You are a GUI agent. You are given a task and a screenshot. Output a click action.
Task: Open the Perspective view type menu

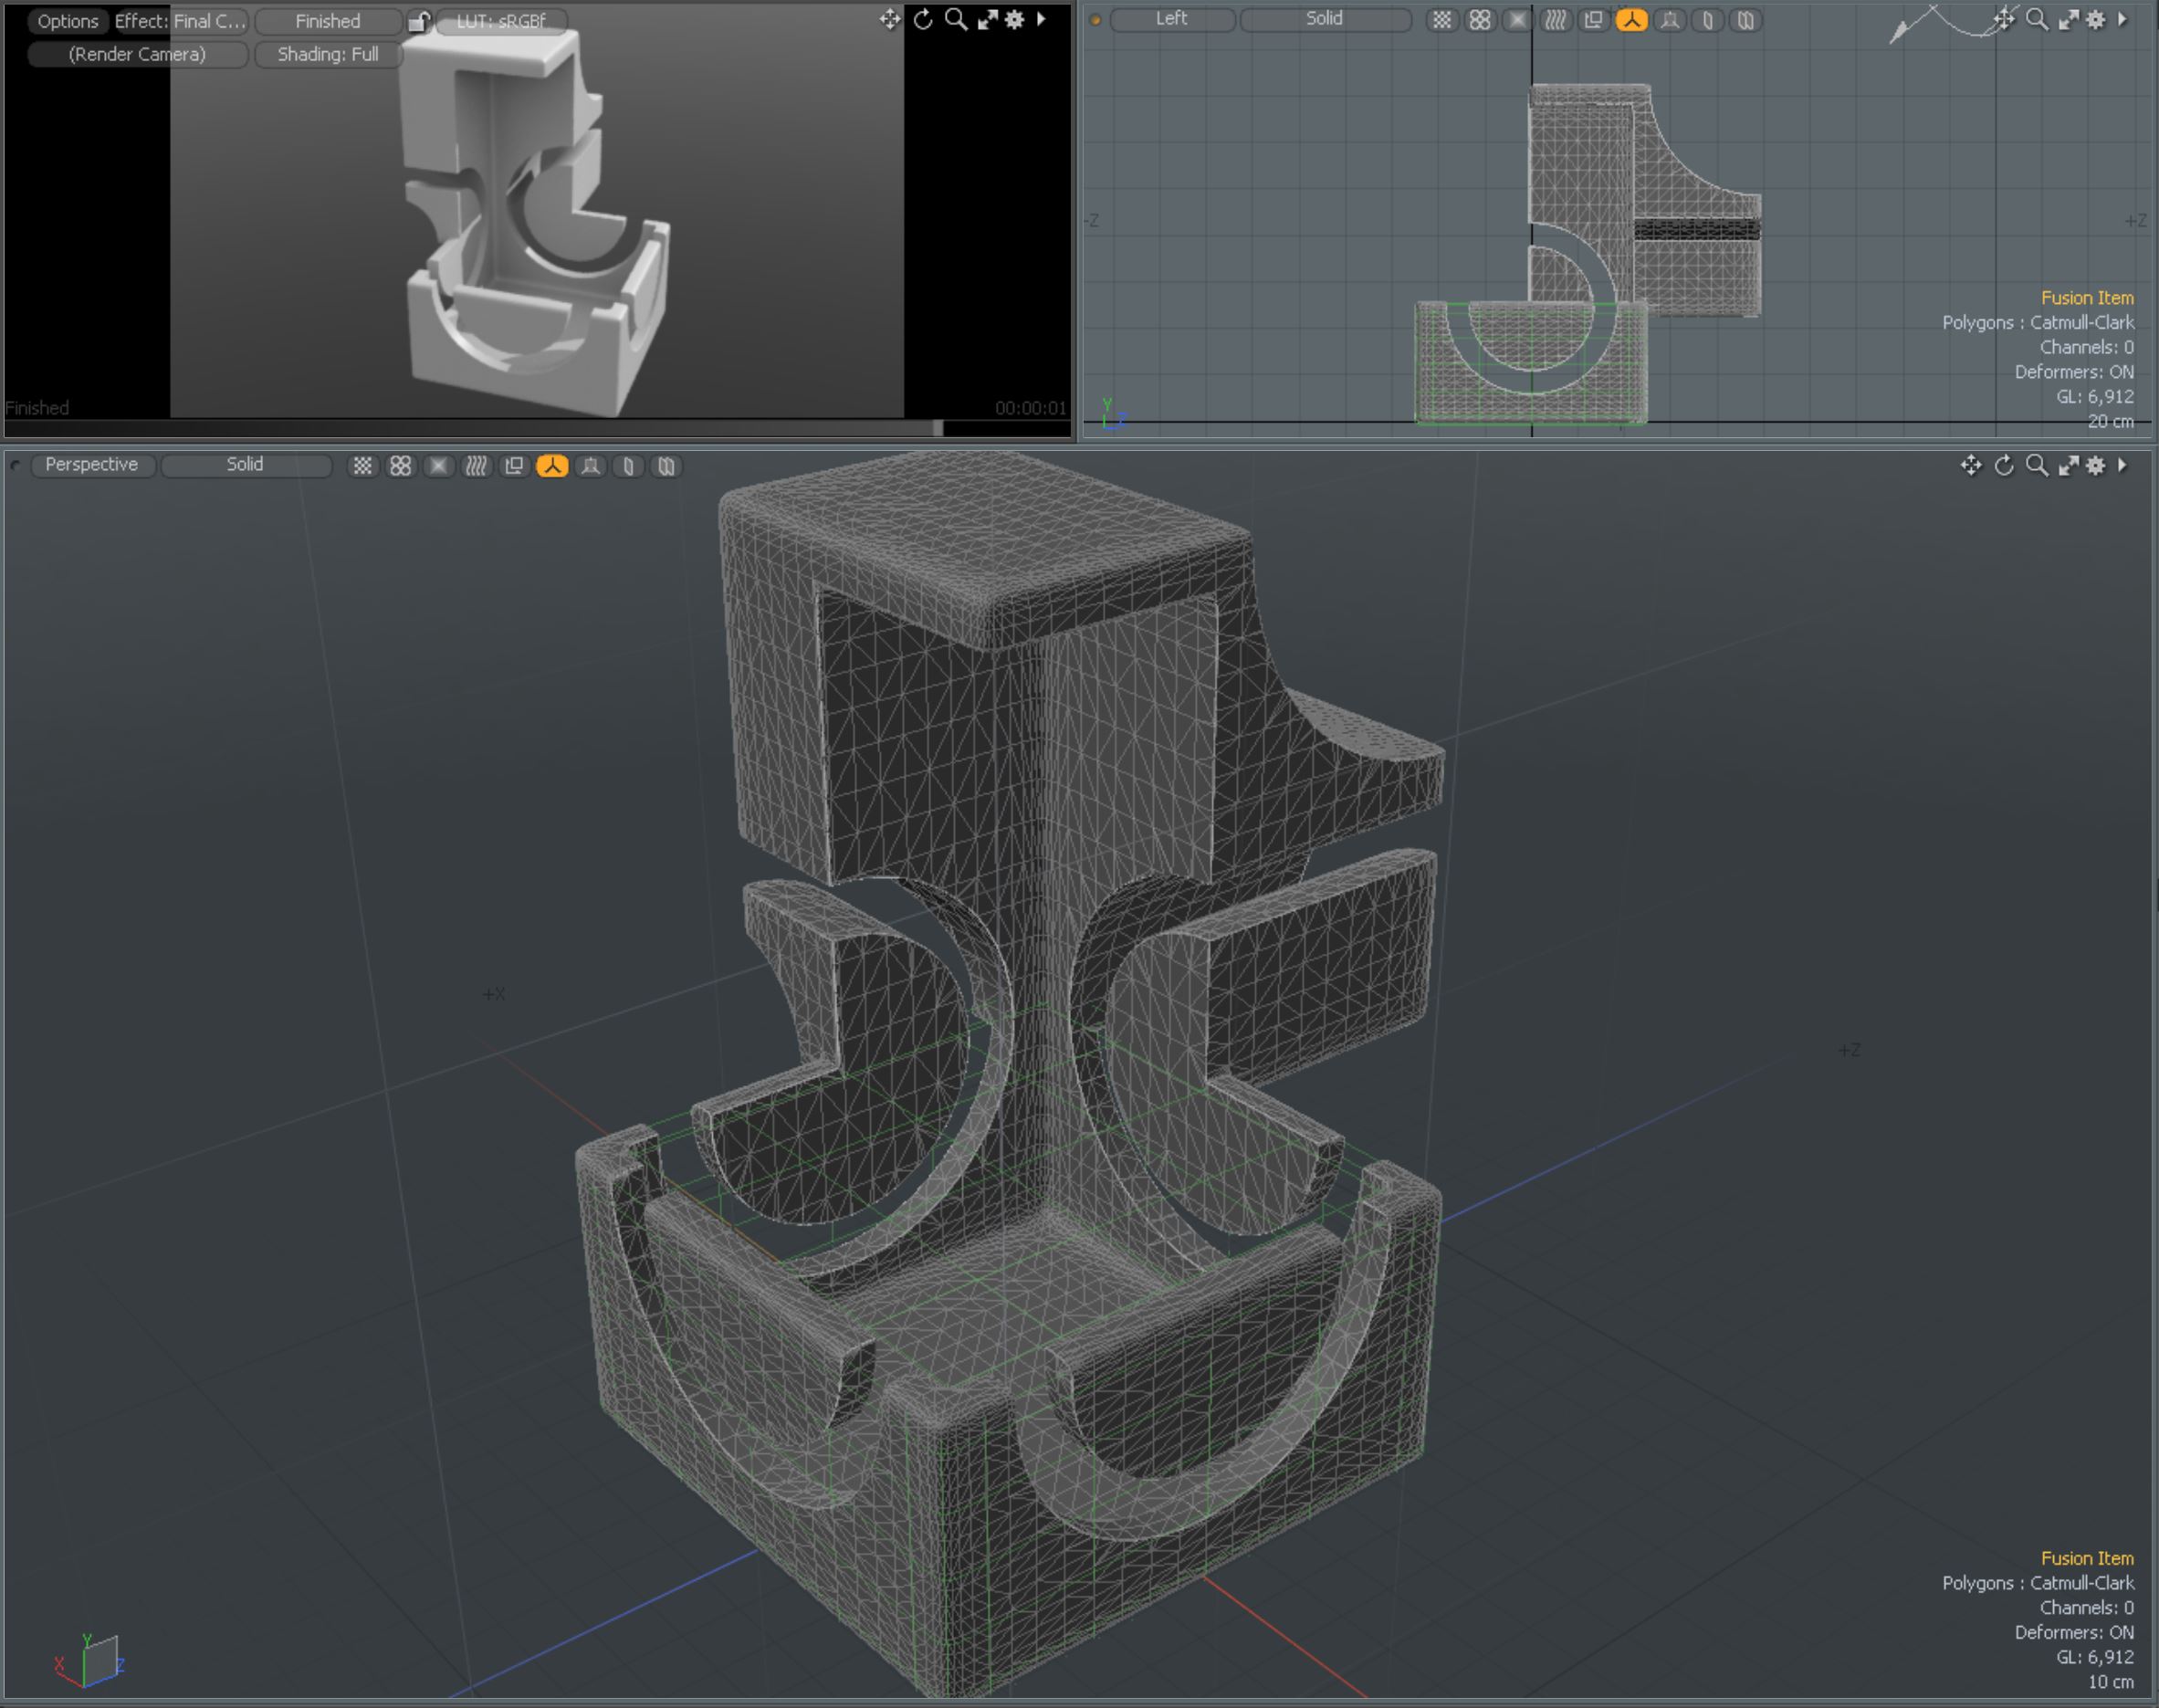pyautogui.click(x=92, y=465)
